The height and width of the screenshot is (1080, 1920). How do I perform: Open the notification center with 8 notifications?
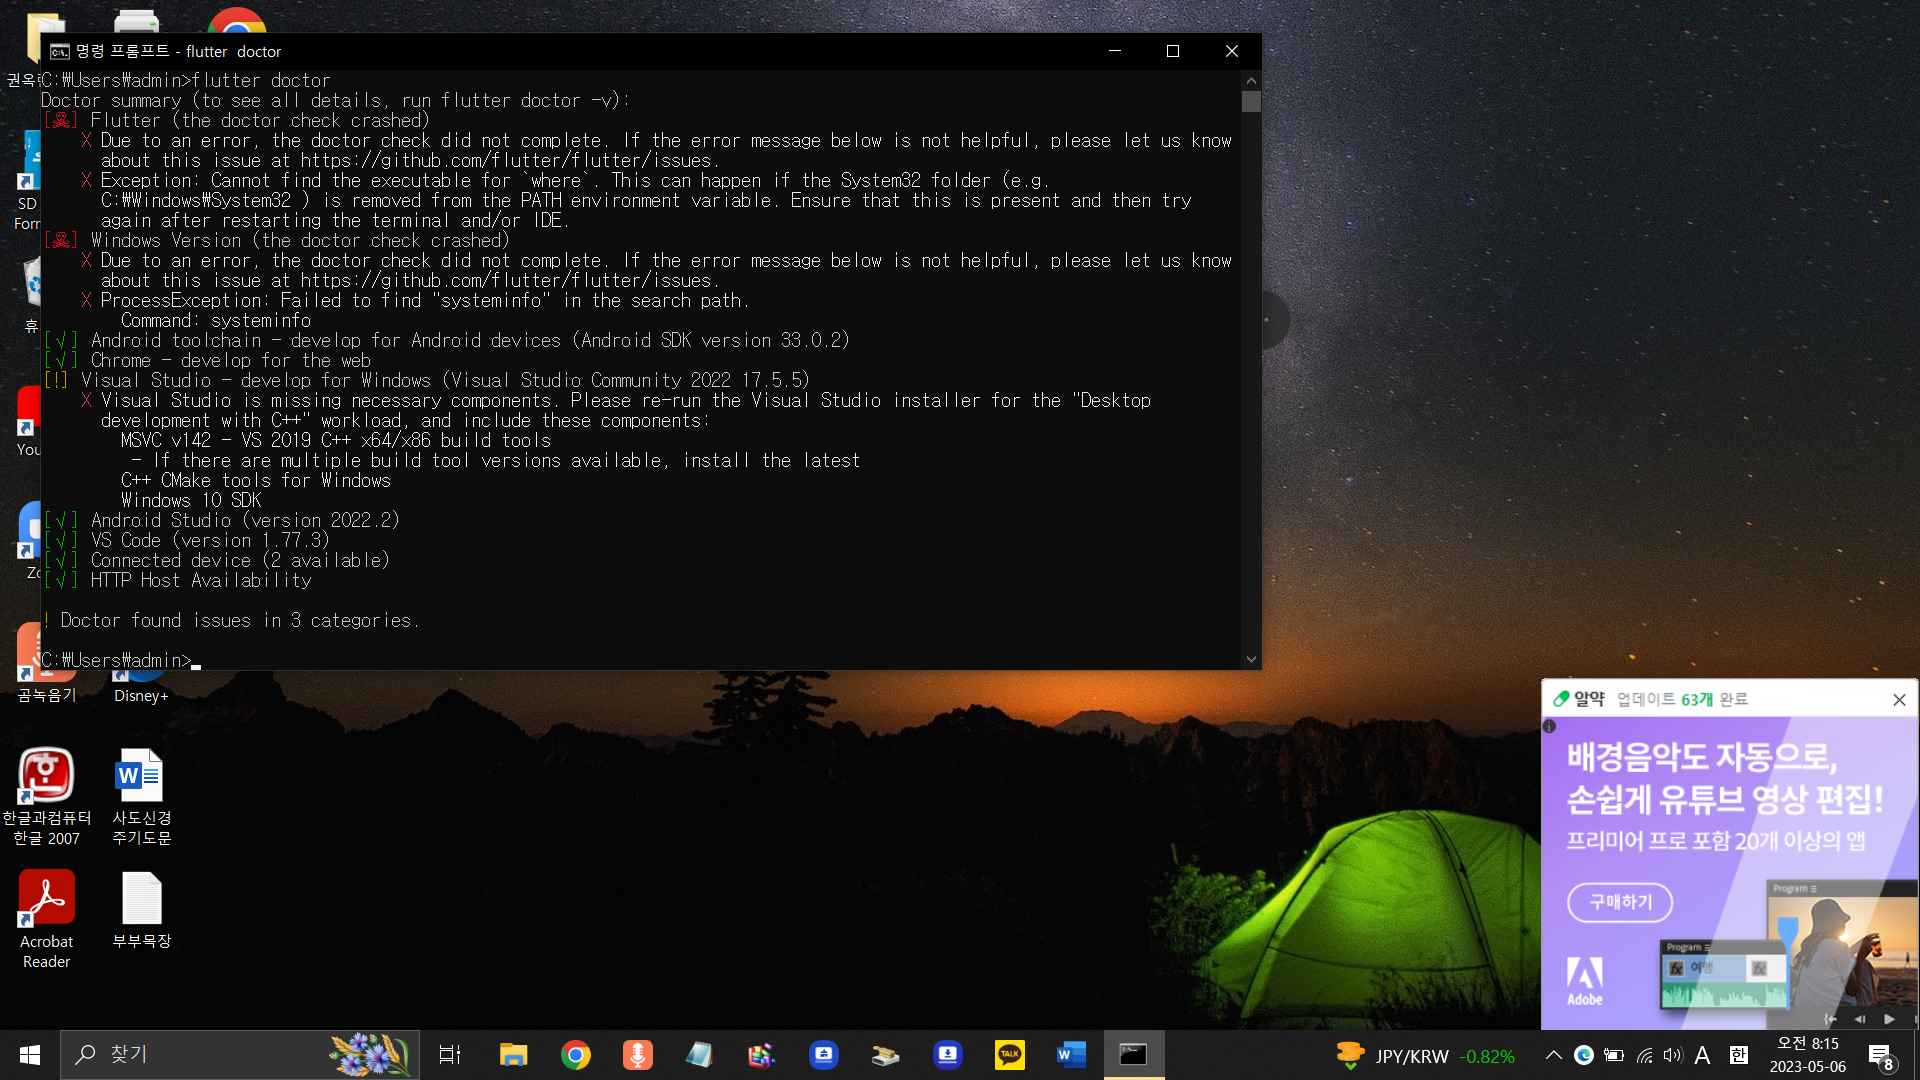(1881, 1056)
